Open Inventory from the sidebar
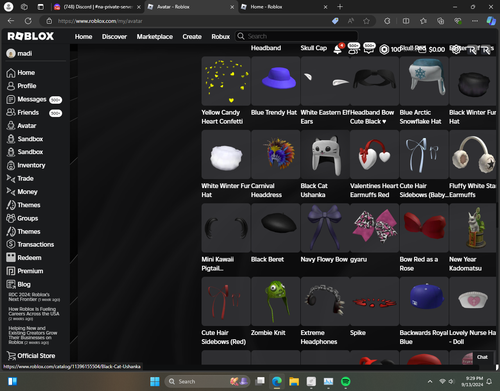This screenshot has width=500, height=391. click(x=26, y=165)
